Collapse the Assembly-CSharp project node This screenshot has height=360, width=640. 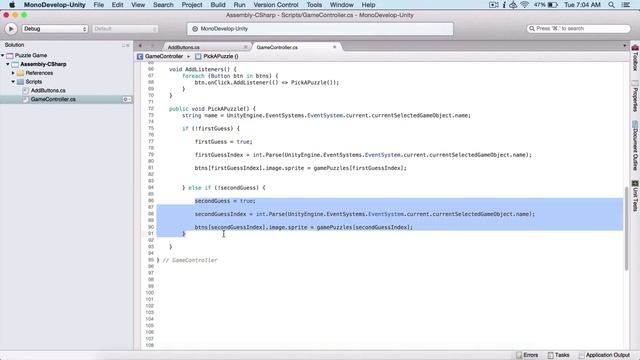point(8,64)
